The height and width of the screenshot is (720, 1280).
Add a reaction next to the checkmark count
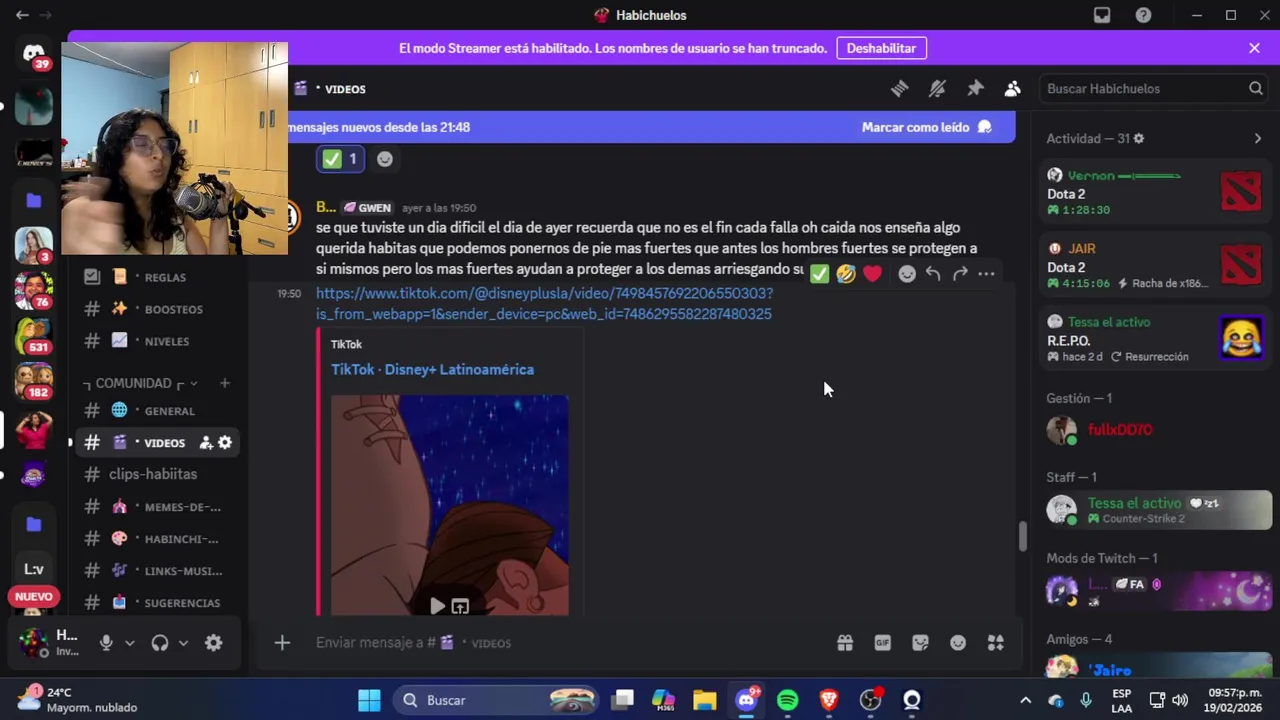(385, 159)
